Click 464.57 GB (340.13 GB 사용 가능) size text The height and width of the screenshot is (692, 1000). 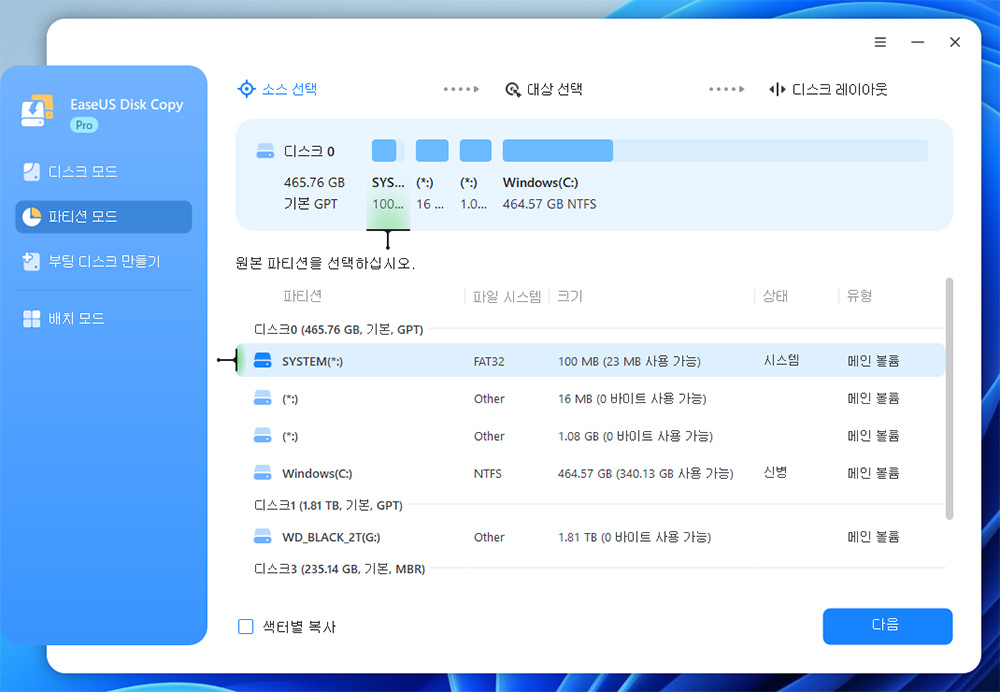coord(645,473)
